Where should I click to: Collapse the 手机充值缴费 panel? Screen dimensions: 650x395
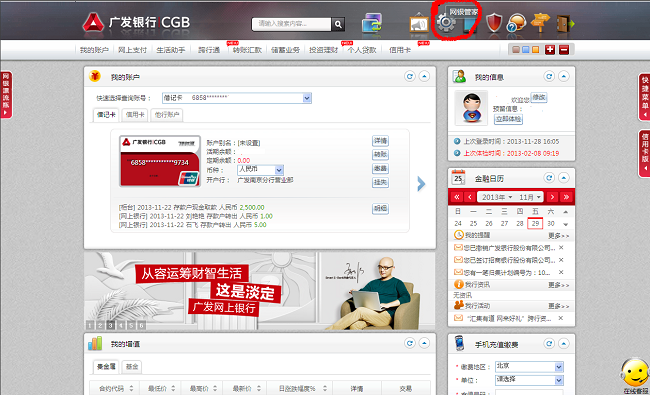point(563,344)
